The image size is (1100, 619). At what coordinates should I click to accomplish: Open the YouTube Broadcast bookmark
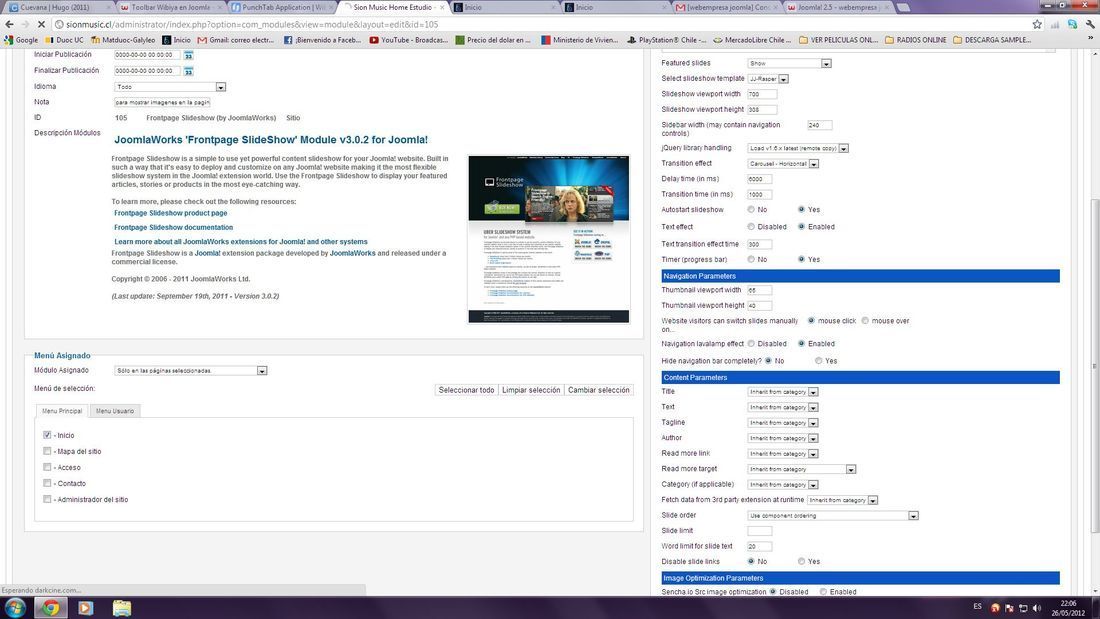tap(408, 40)
